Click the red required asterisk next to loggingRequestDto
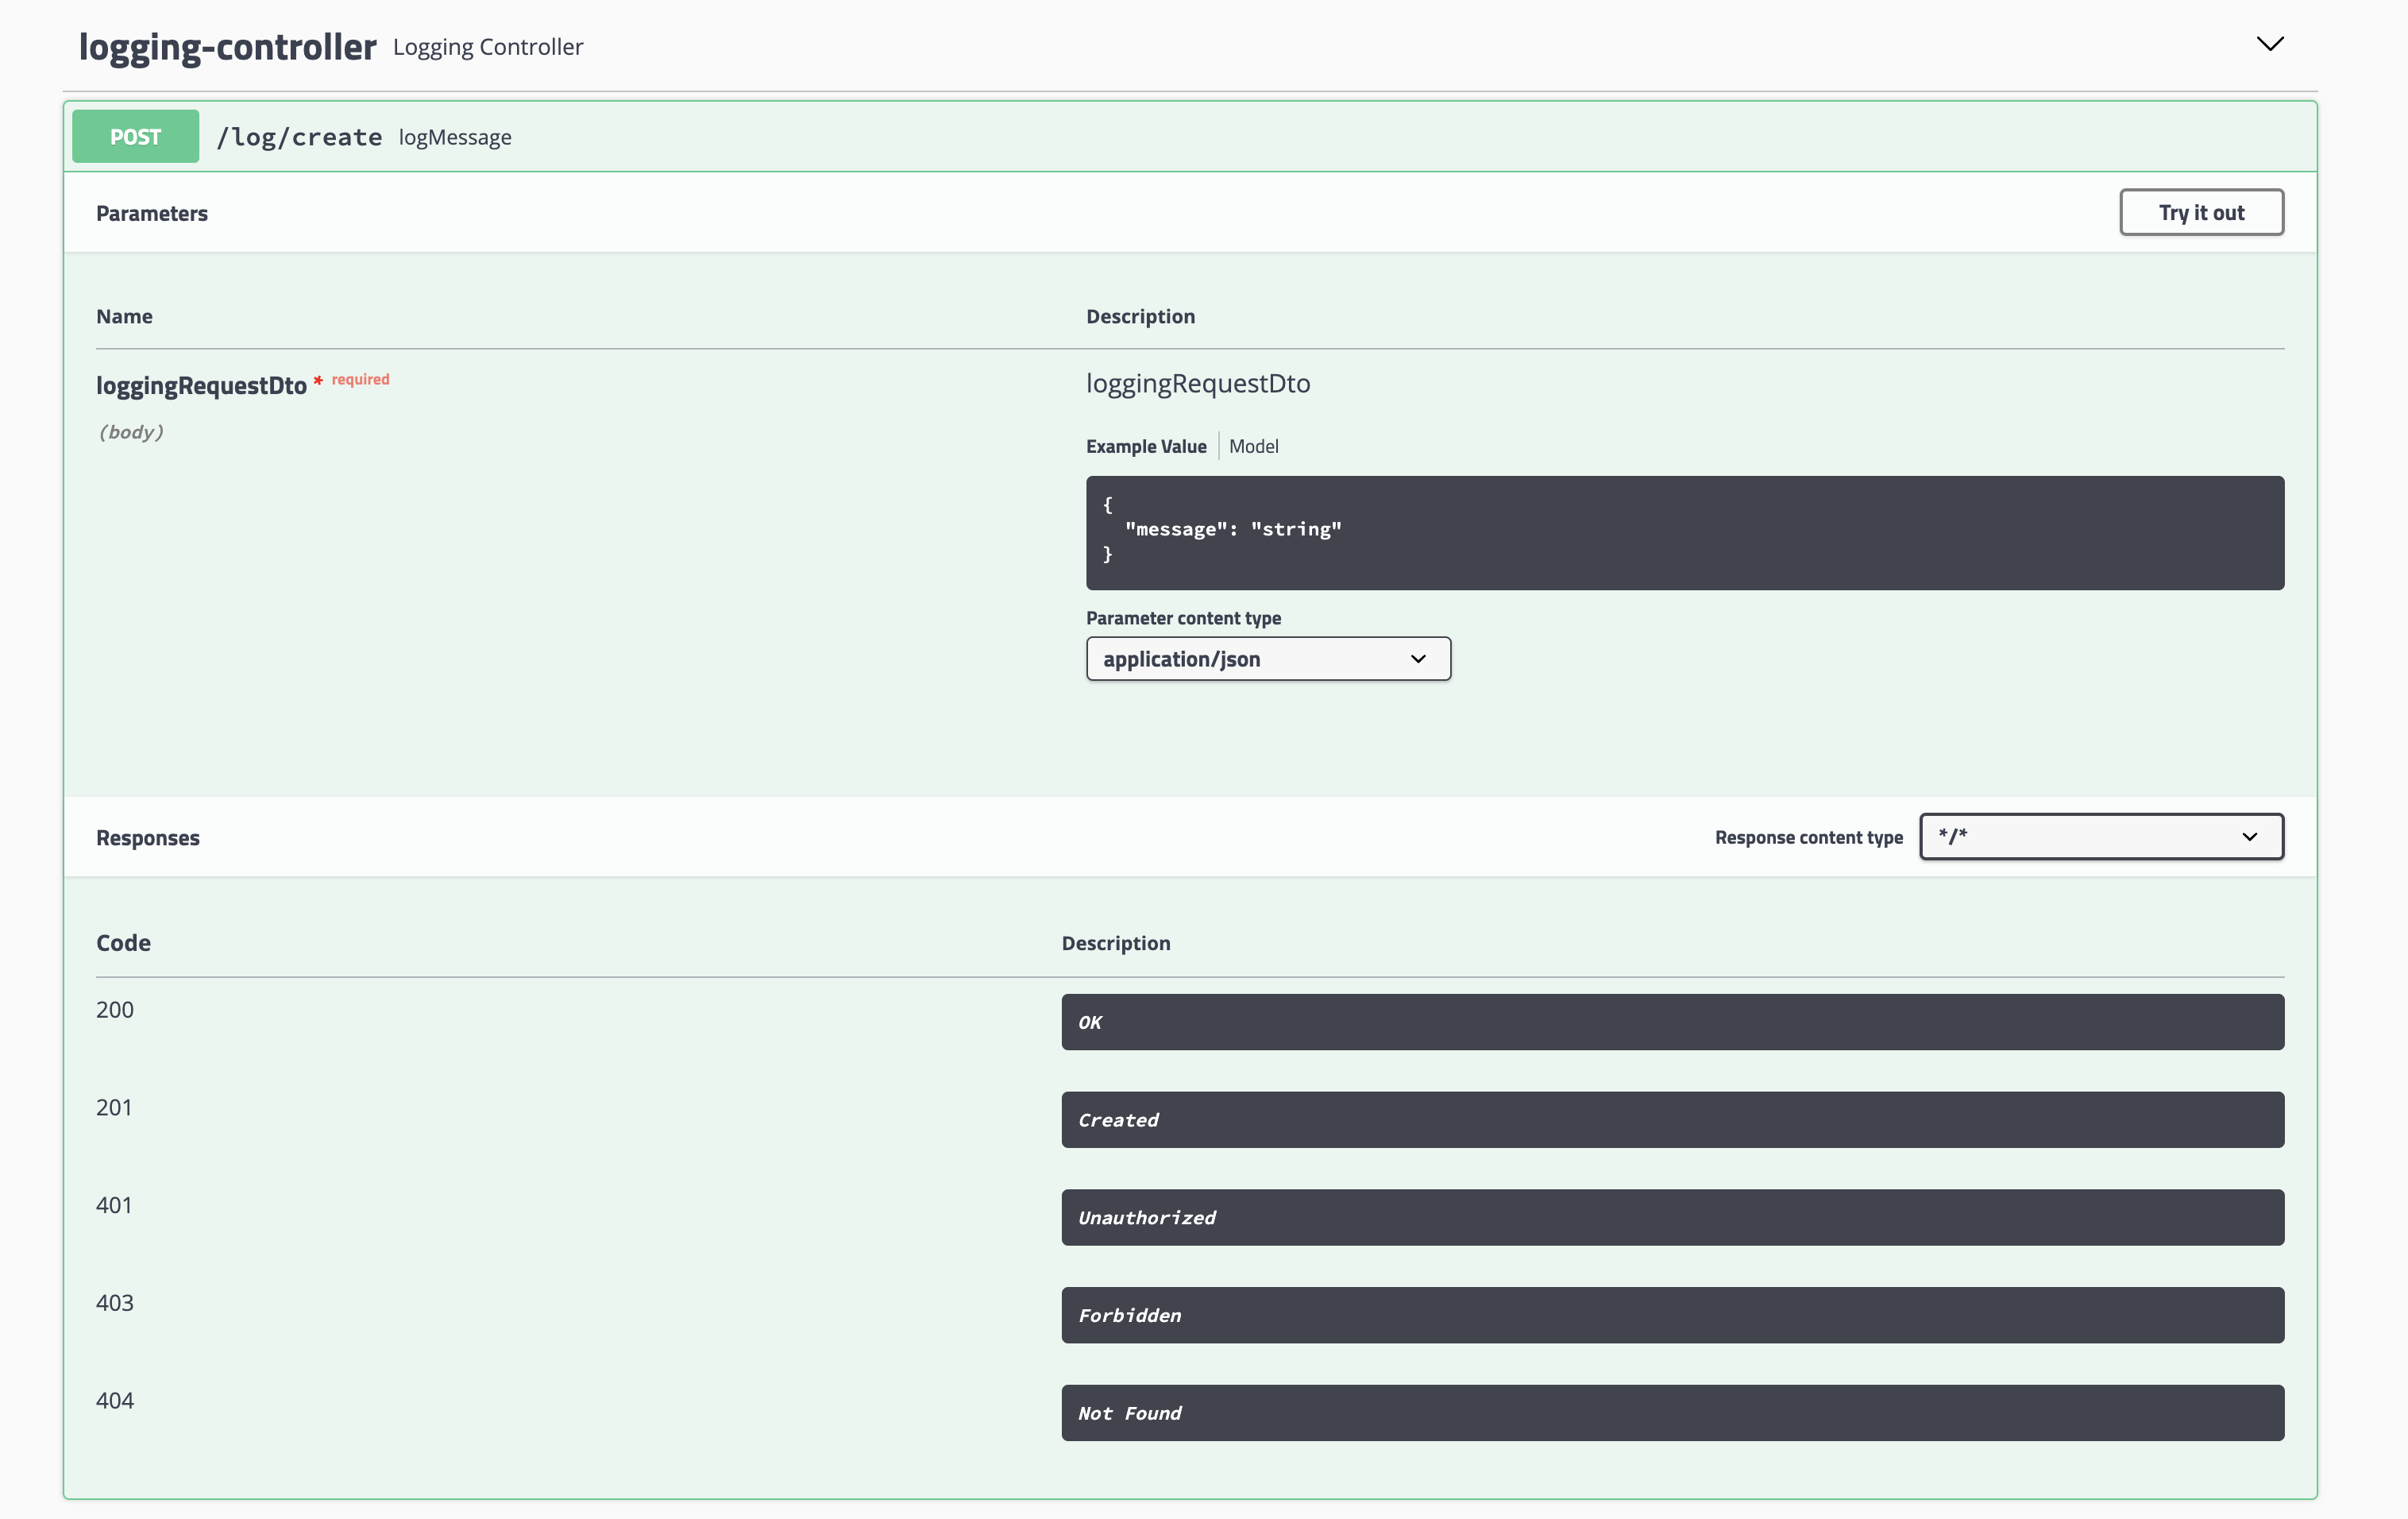The height and width of the screenshot is (1519, 2408). (317, 381)
